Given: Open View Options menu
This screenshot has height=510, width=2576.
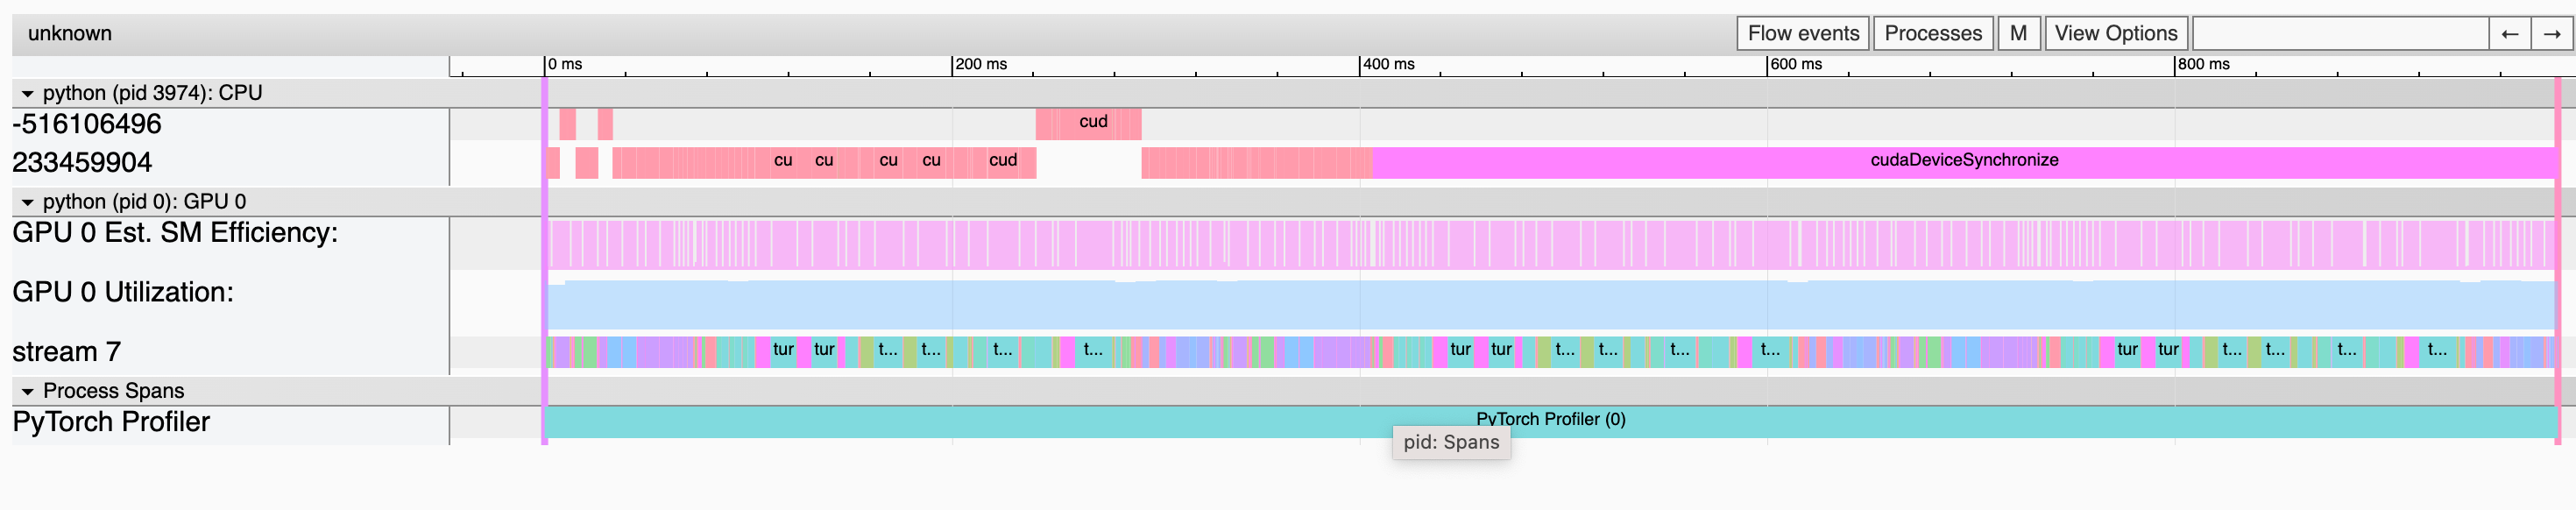Looking at the screenshot, I should pos(2116,33).
